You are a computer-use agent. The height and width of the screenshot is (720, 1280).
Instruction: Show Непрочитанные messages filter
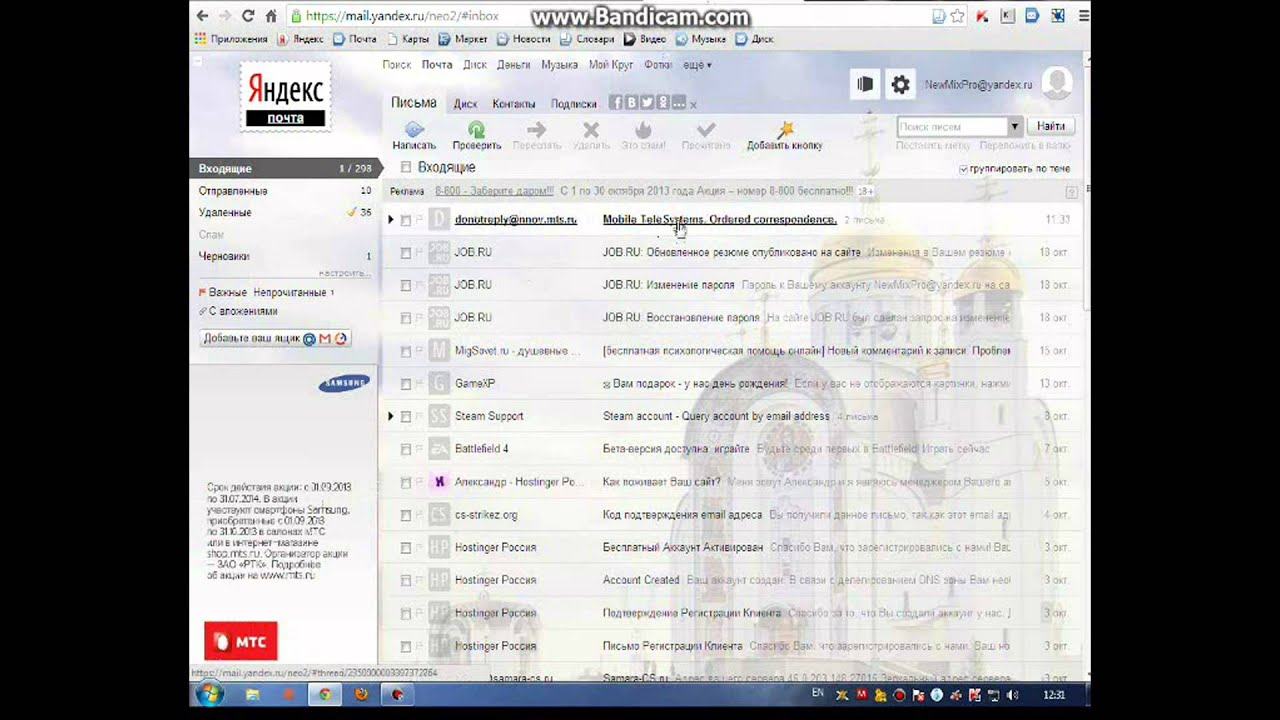pos(289,293)
